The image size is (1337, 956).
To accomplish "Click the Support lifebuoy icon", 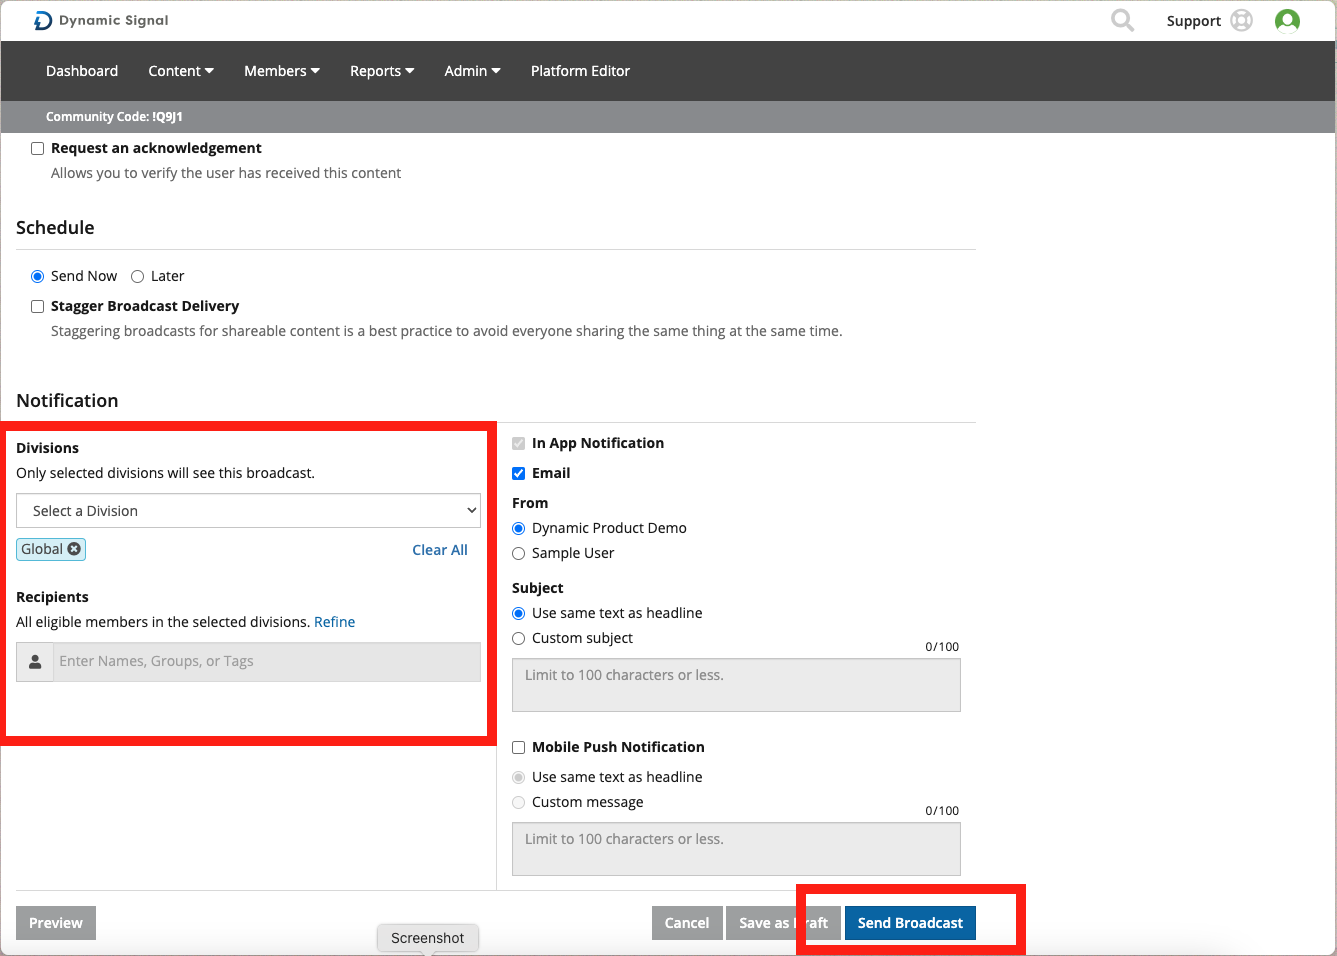I will [x=1241, y=20].
